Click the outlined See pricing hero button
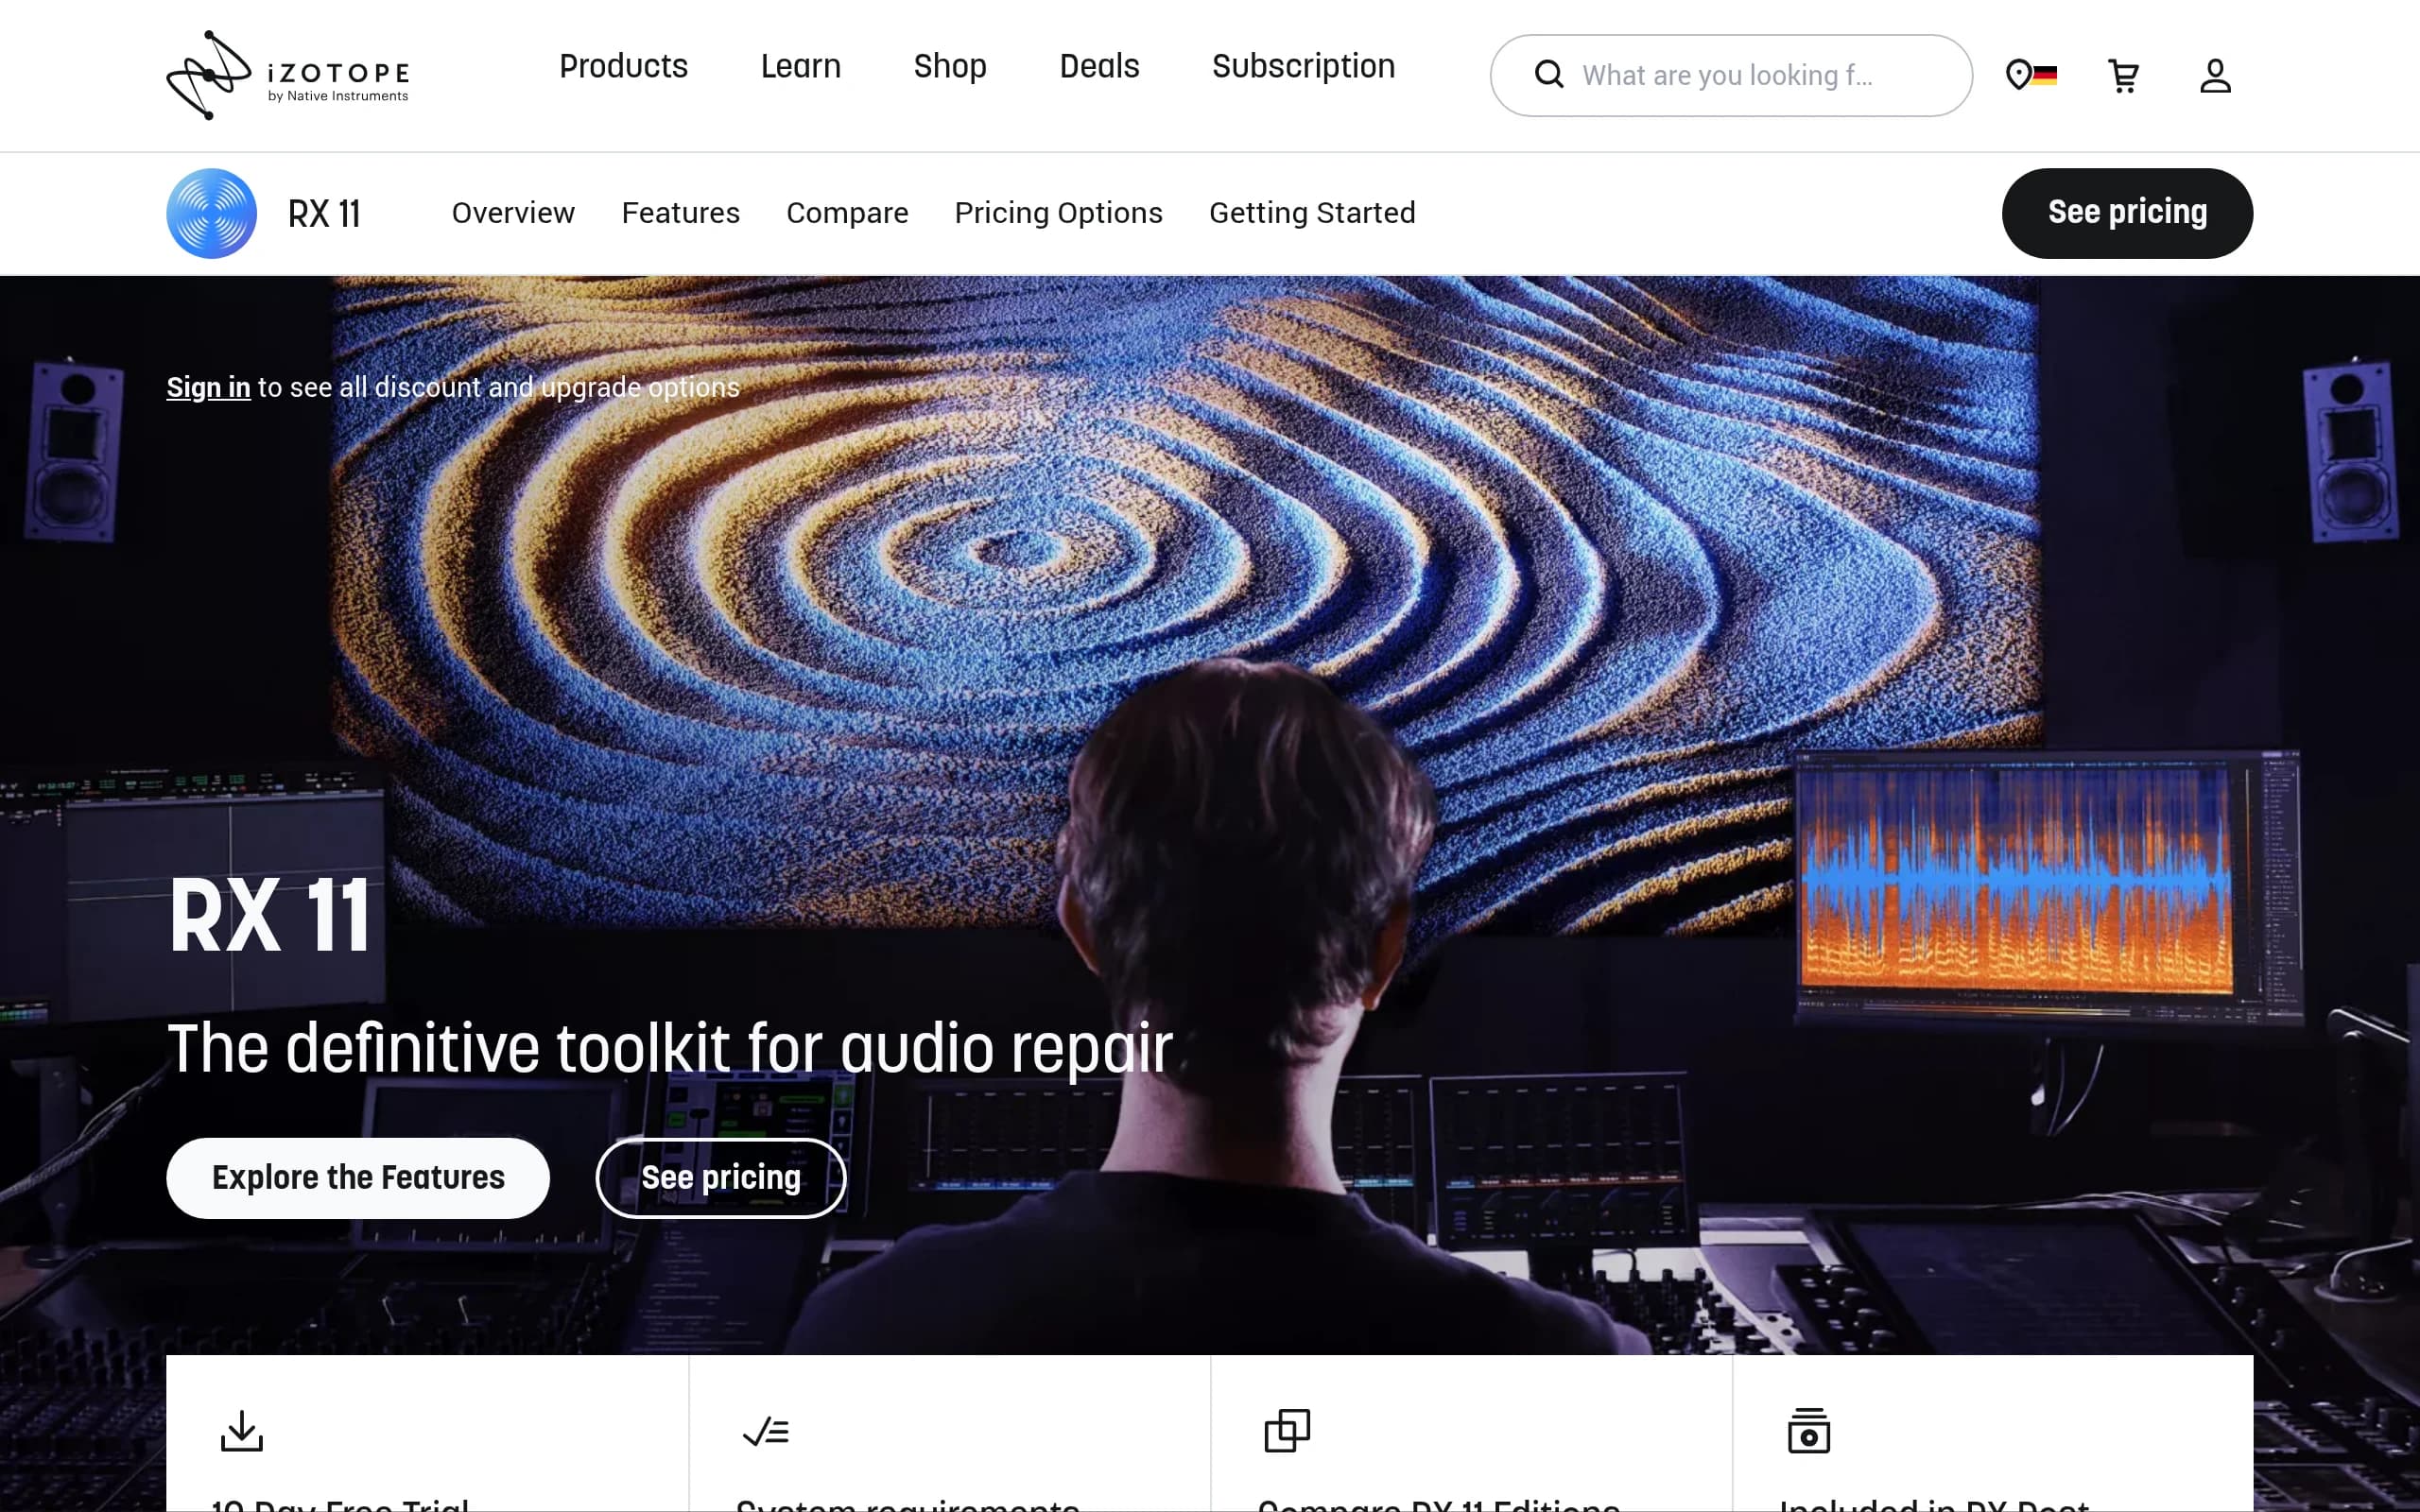 (x=721, y=1178)
